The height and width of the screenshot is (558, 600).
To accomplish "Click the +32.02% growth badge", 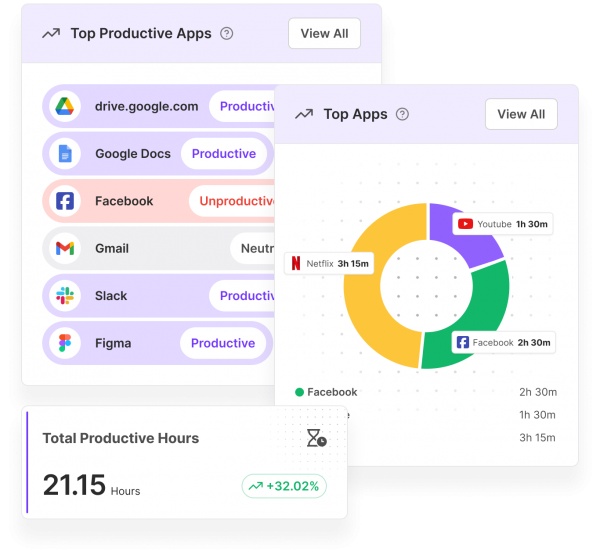I will [284, 486].
